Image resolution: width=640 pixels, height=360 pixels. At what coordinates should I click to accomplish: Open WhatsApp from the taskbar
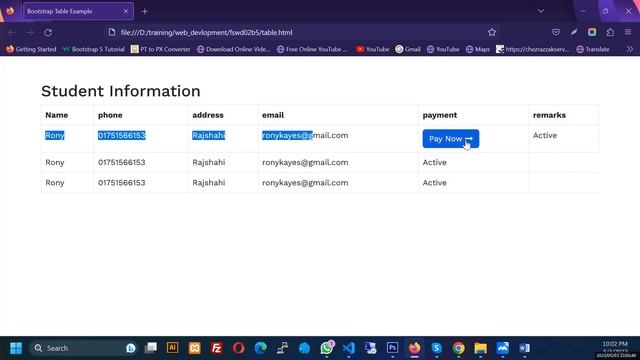point(327,348)
